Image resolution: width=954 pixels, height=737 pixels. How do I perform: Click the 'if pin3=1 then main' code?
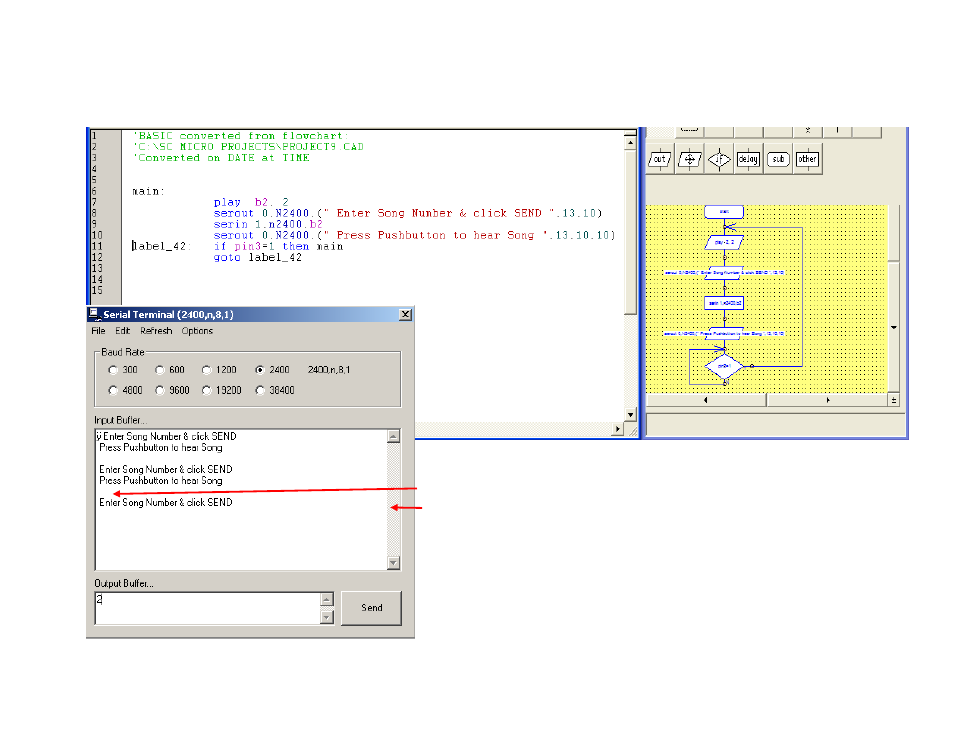(x=278, y=246)
